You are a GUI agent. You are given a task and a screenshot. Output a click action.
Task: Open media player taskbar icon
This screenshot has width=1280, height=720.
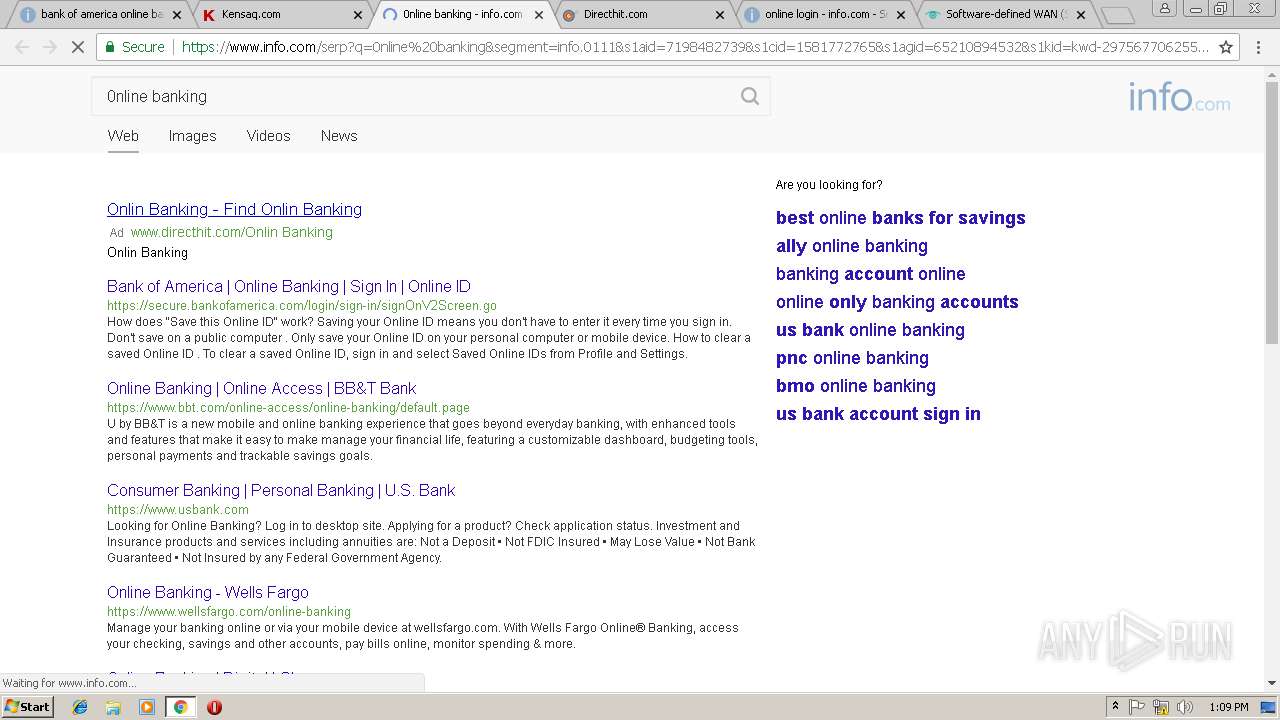[x=147, y=707]
